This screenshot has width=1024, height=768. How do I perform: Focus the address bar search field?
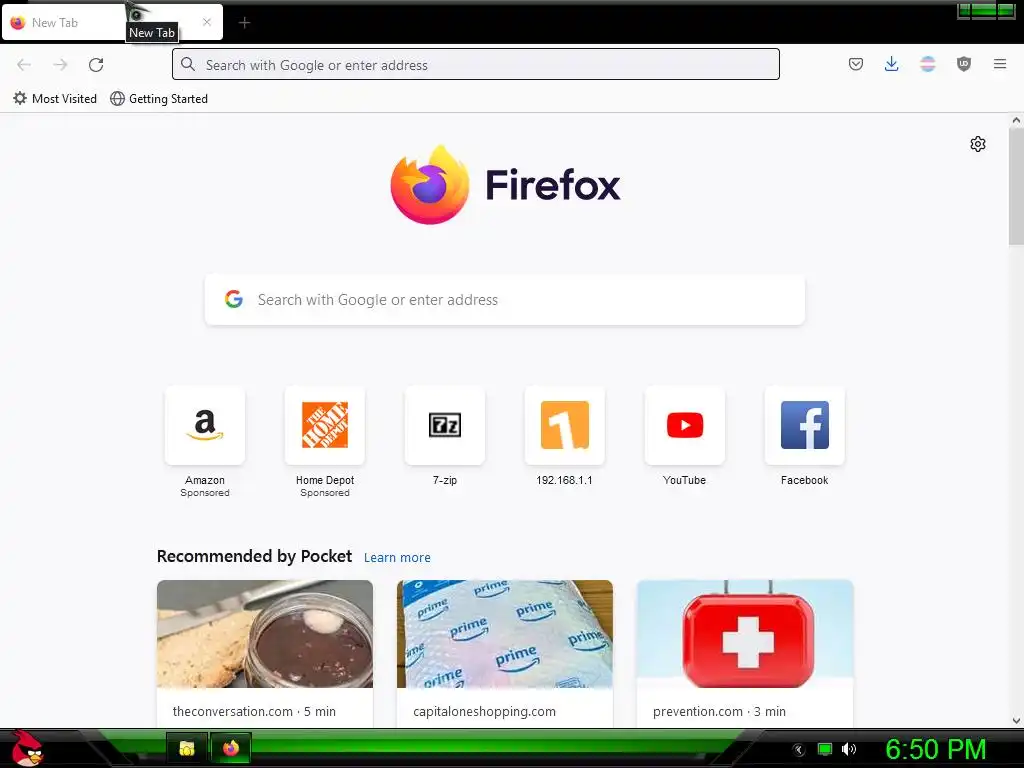pyautogui.click(x=475, y=64)
